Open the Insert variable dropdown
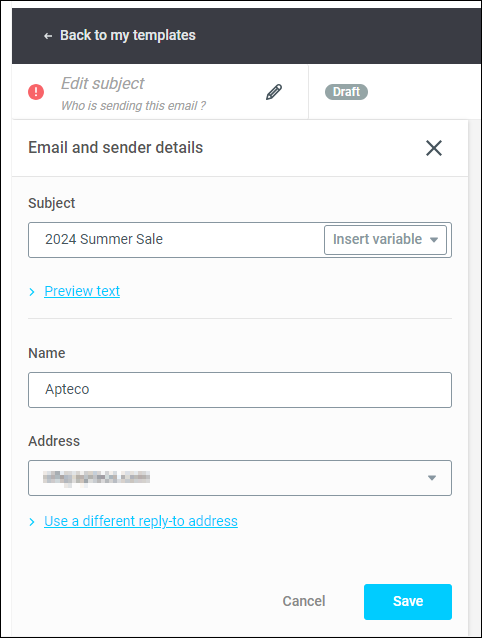Viewport: 482px width, 638px height. point(385,240)
